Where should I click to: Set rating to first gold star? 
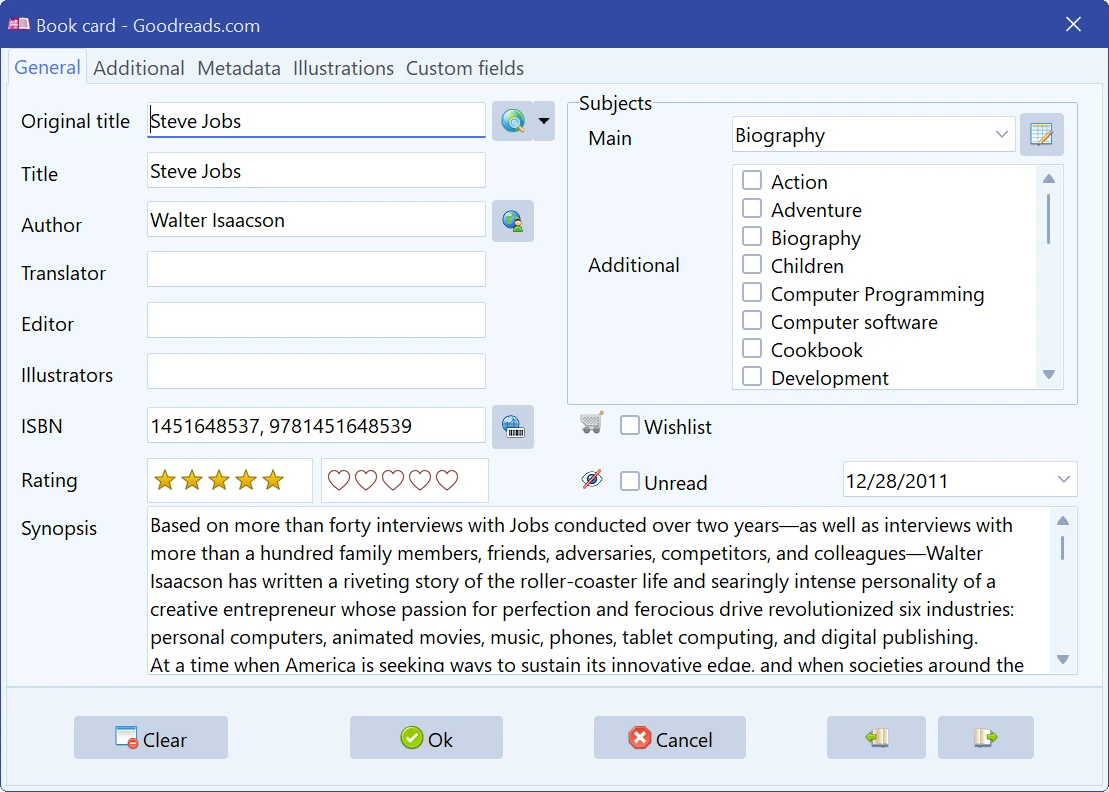point(165,480)
